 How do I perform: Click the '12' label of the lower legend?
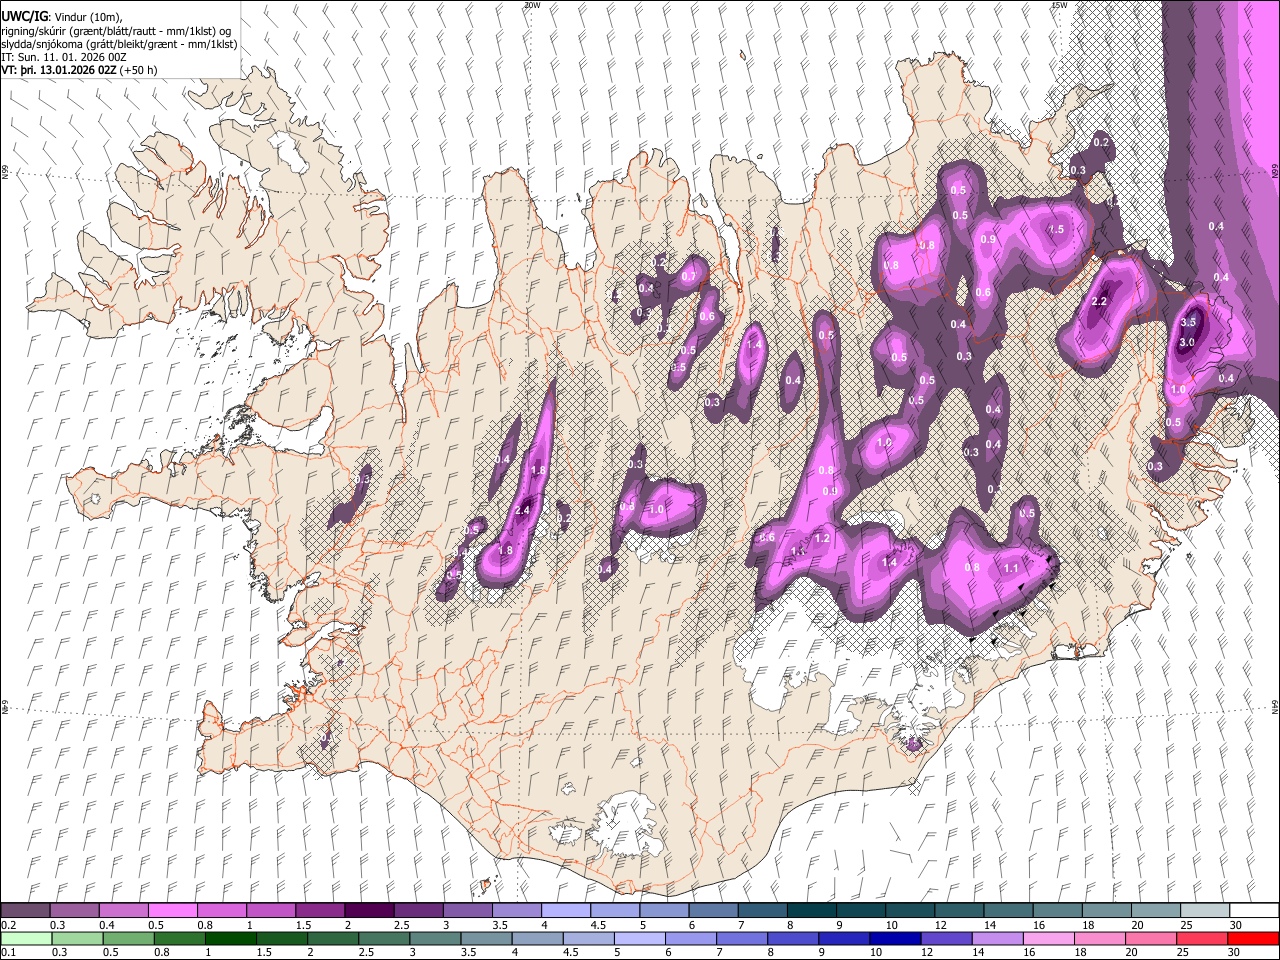coord(927,952)
